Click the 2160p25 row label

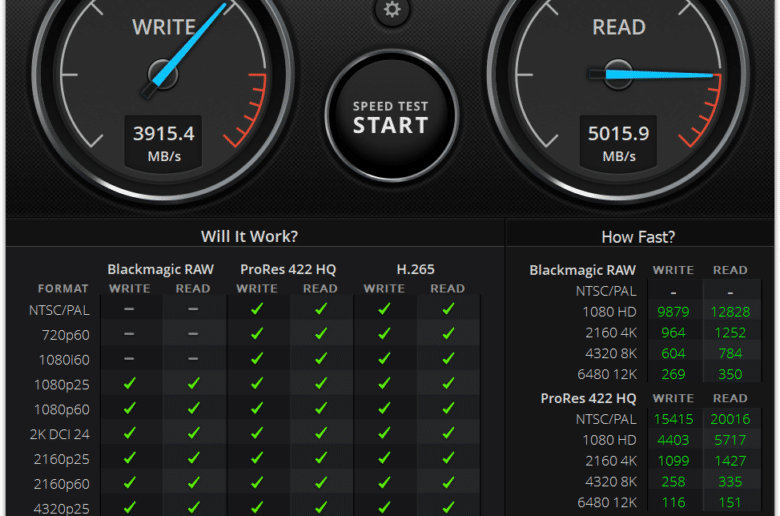[62, 459]
